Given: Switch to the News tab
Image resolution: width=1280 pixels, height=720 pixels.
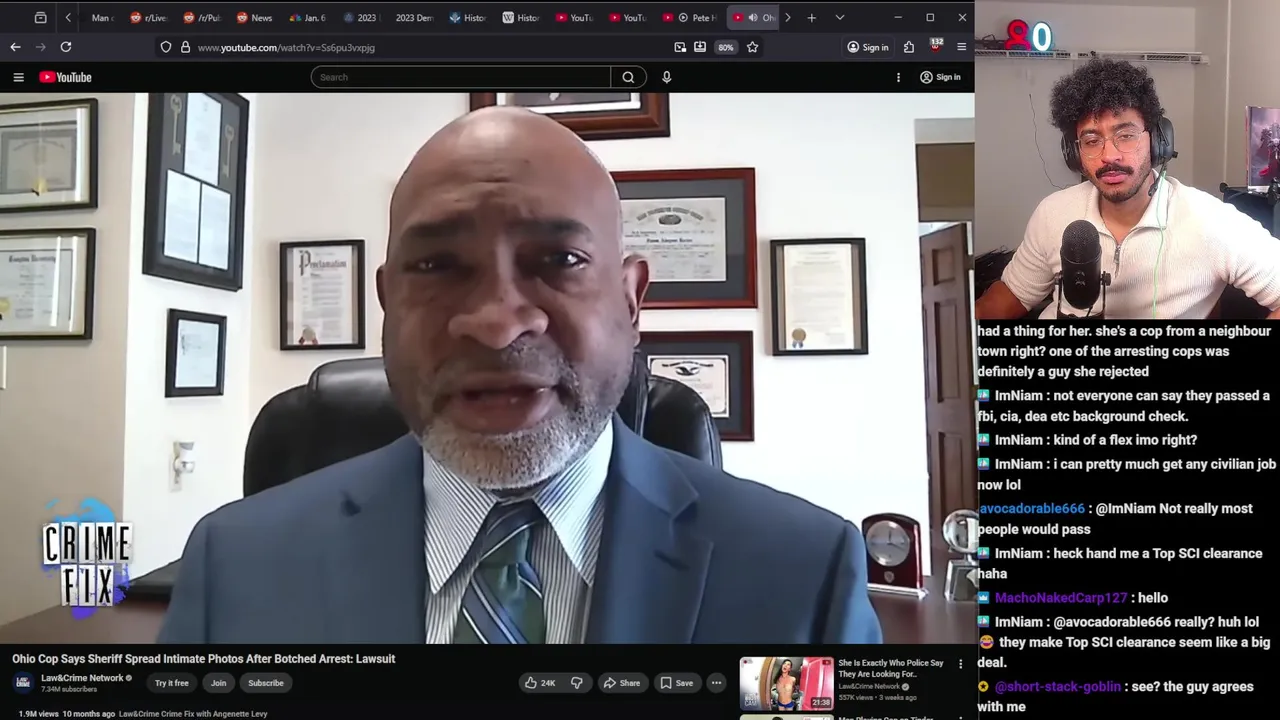Looking at the screenshot, I should point(254,17).
